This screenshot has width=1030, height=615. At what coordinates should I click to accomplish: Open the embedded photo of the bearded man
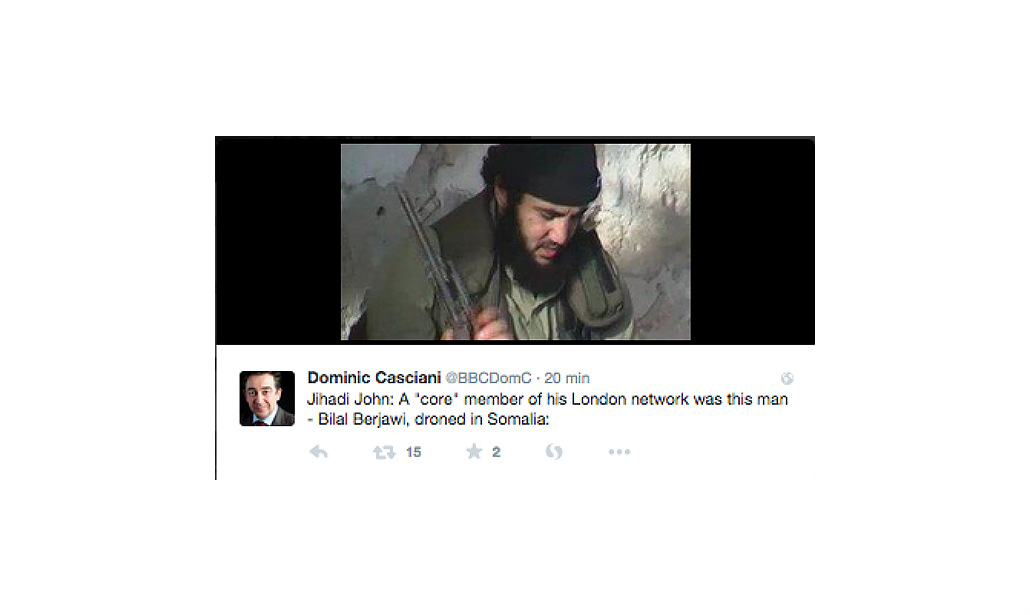[516, 242]
